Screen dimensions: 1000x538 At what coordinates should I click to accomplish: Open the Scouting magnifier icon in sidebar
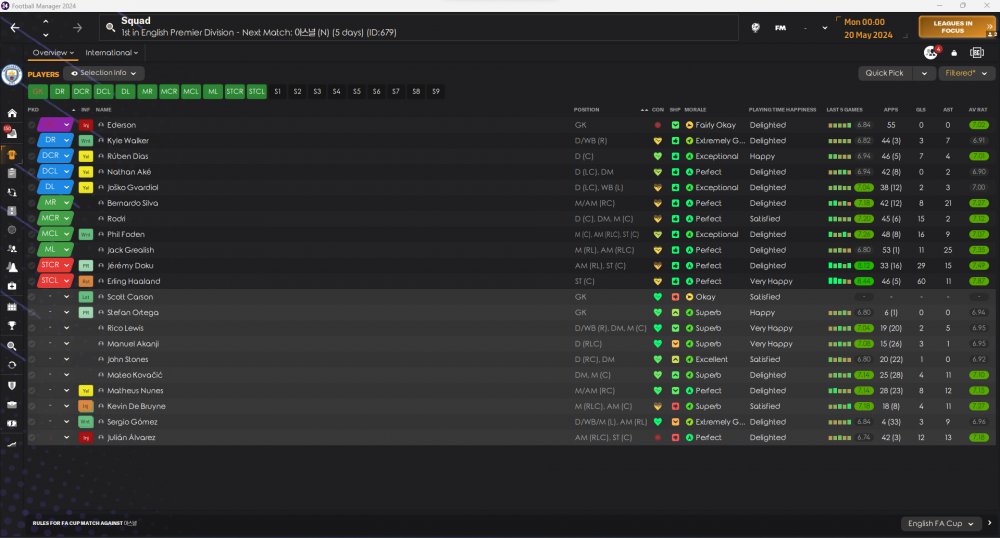pyautogui.click(x=11, y=346)
